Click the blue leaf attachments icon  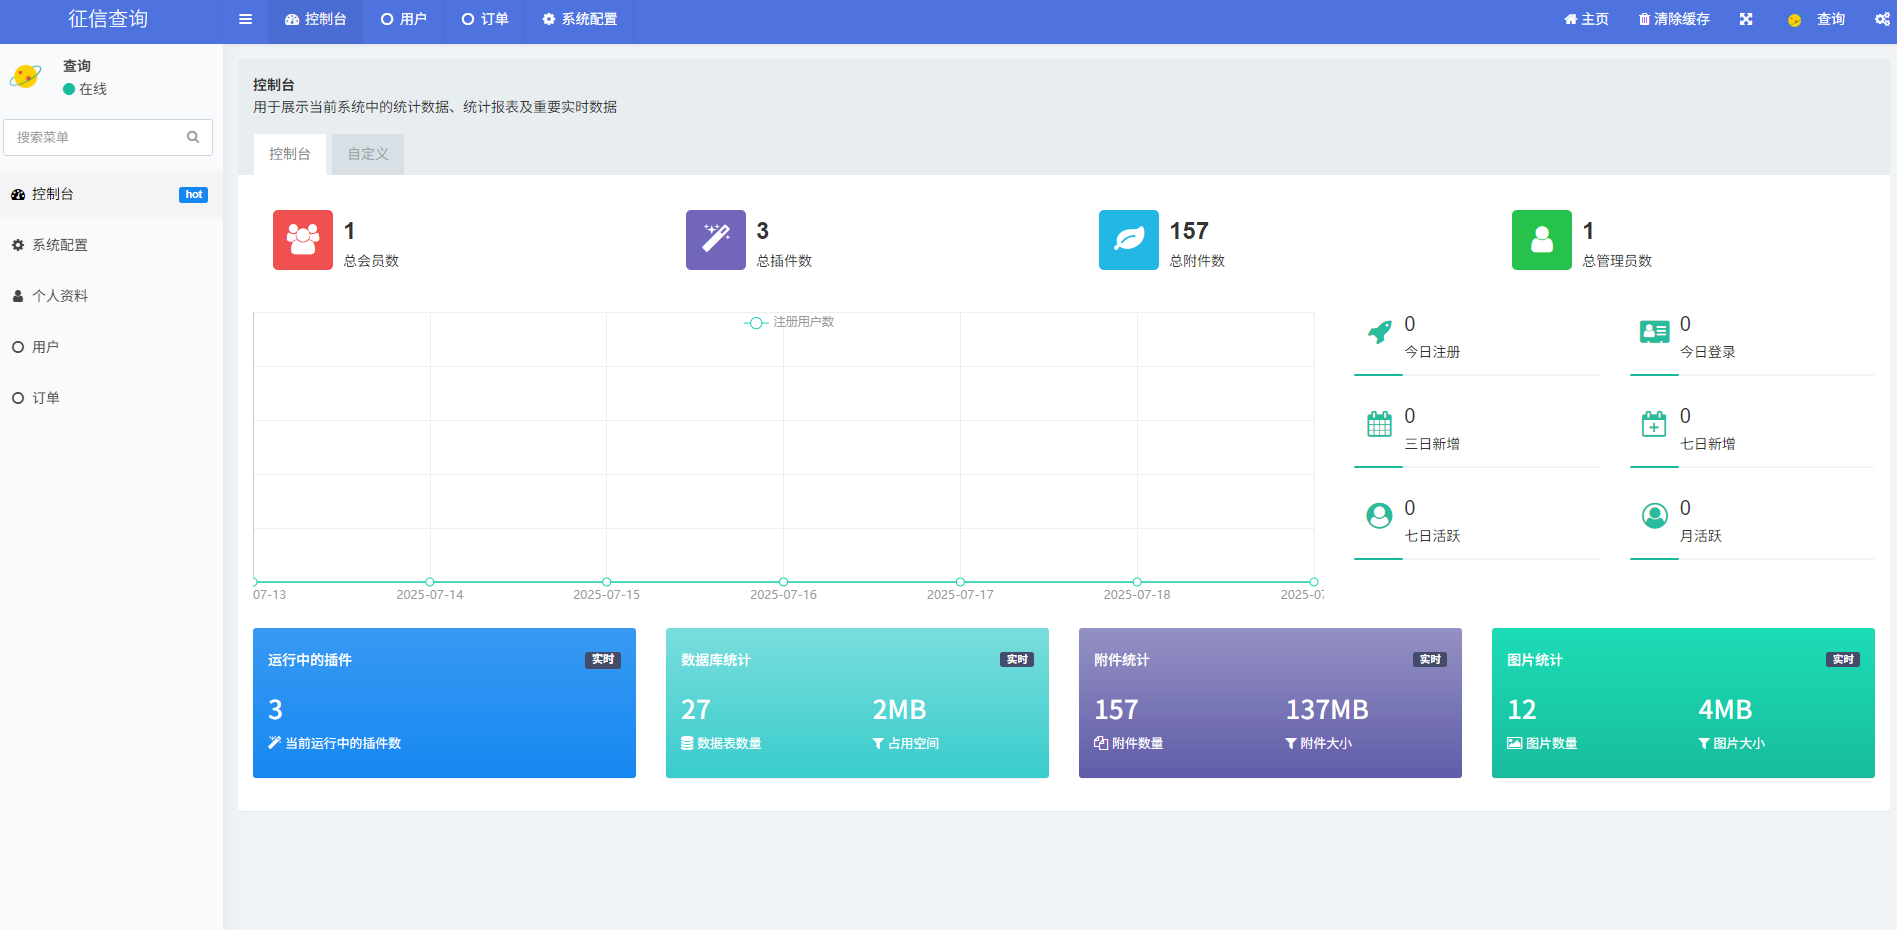(1129, 240)
